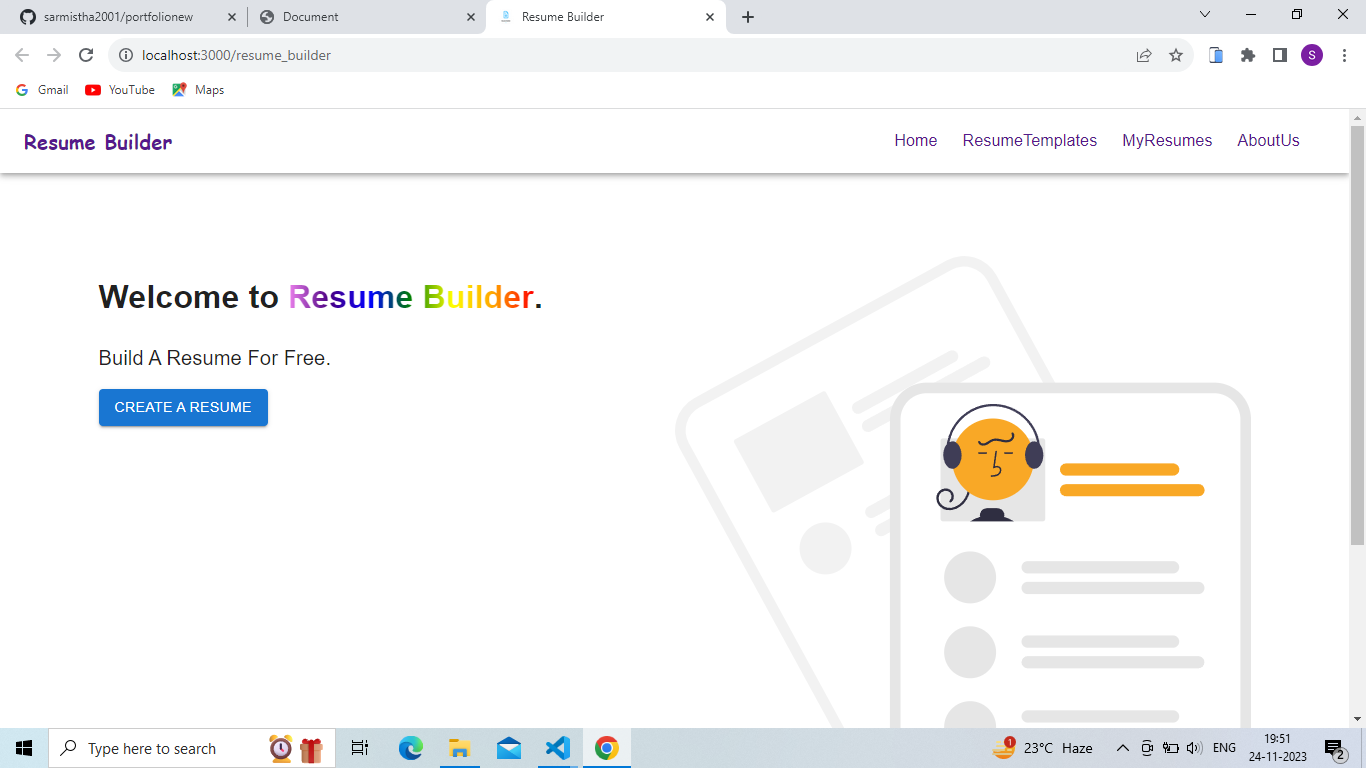1366x768 pixels.
Task: Show hidden system tray icons
Action: [x=1122, y=748]
